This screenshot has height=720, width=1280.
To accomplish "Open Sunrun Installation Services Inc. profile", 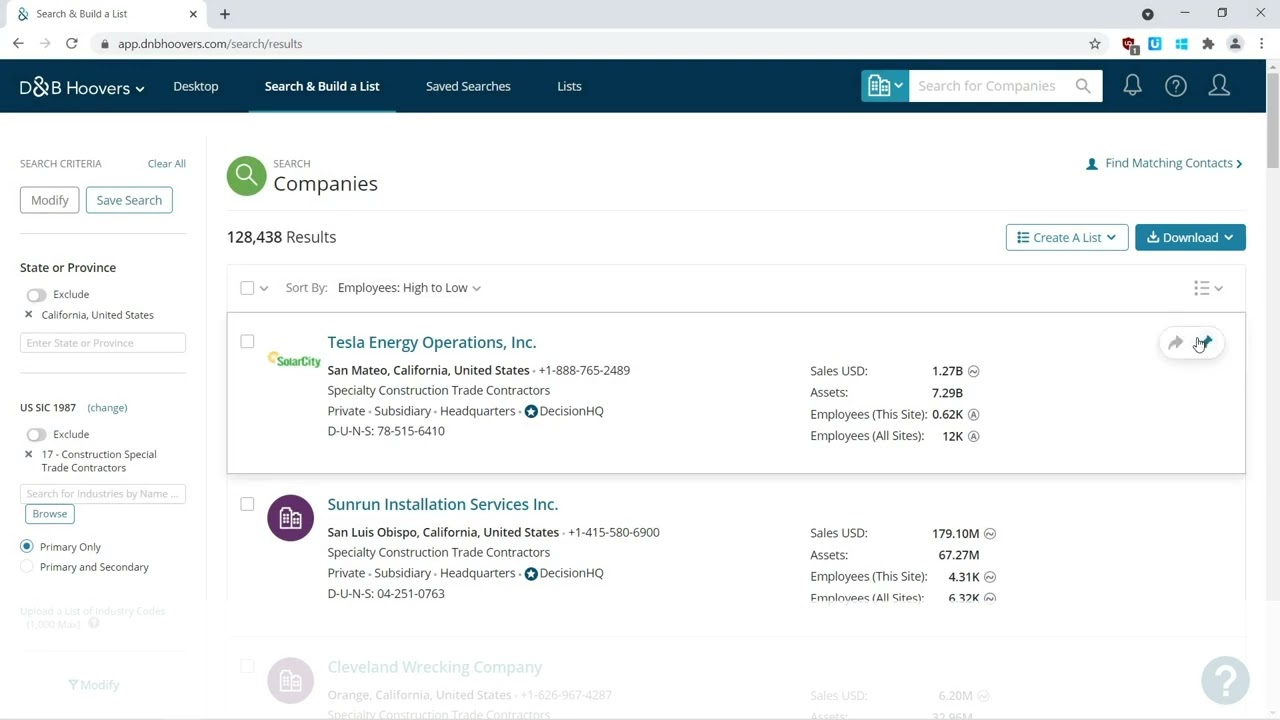I will pyautogui.click(x=443, y=504).
